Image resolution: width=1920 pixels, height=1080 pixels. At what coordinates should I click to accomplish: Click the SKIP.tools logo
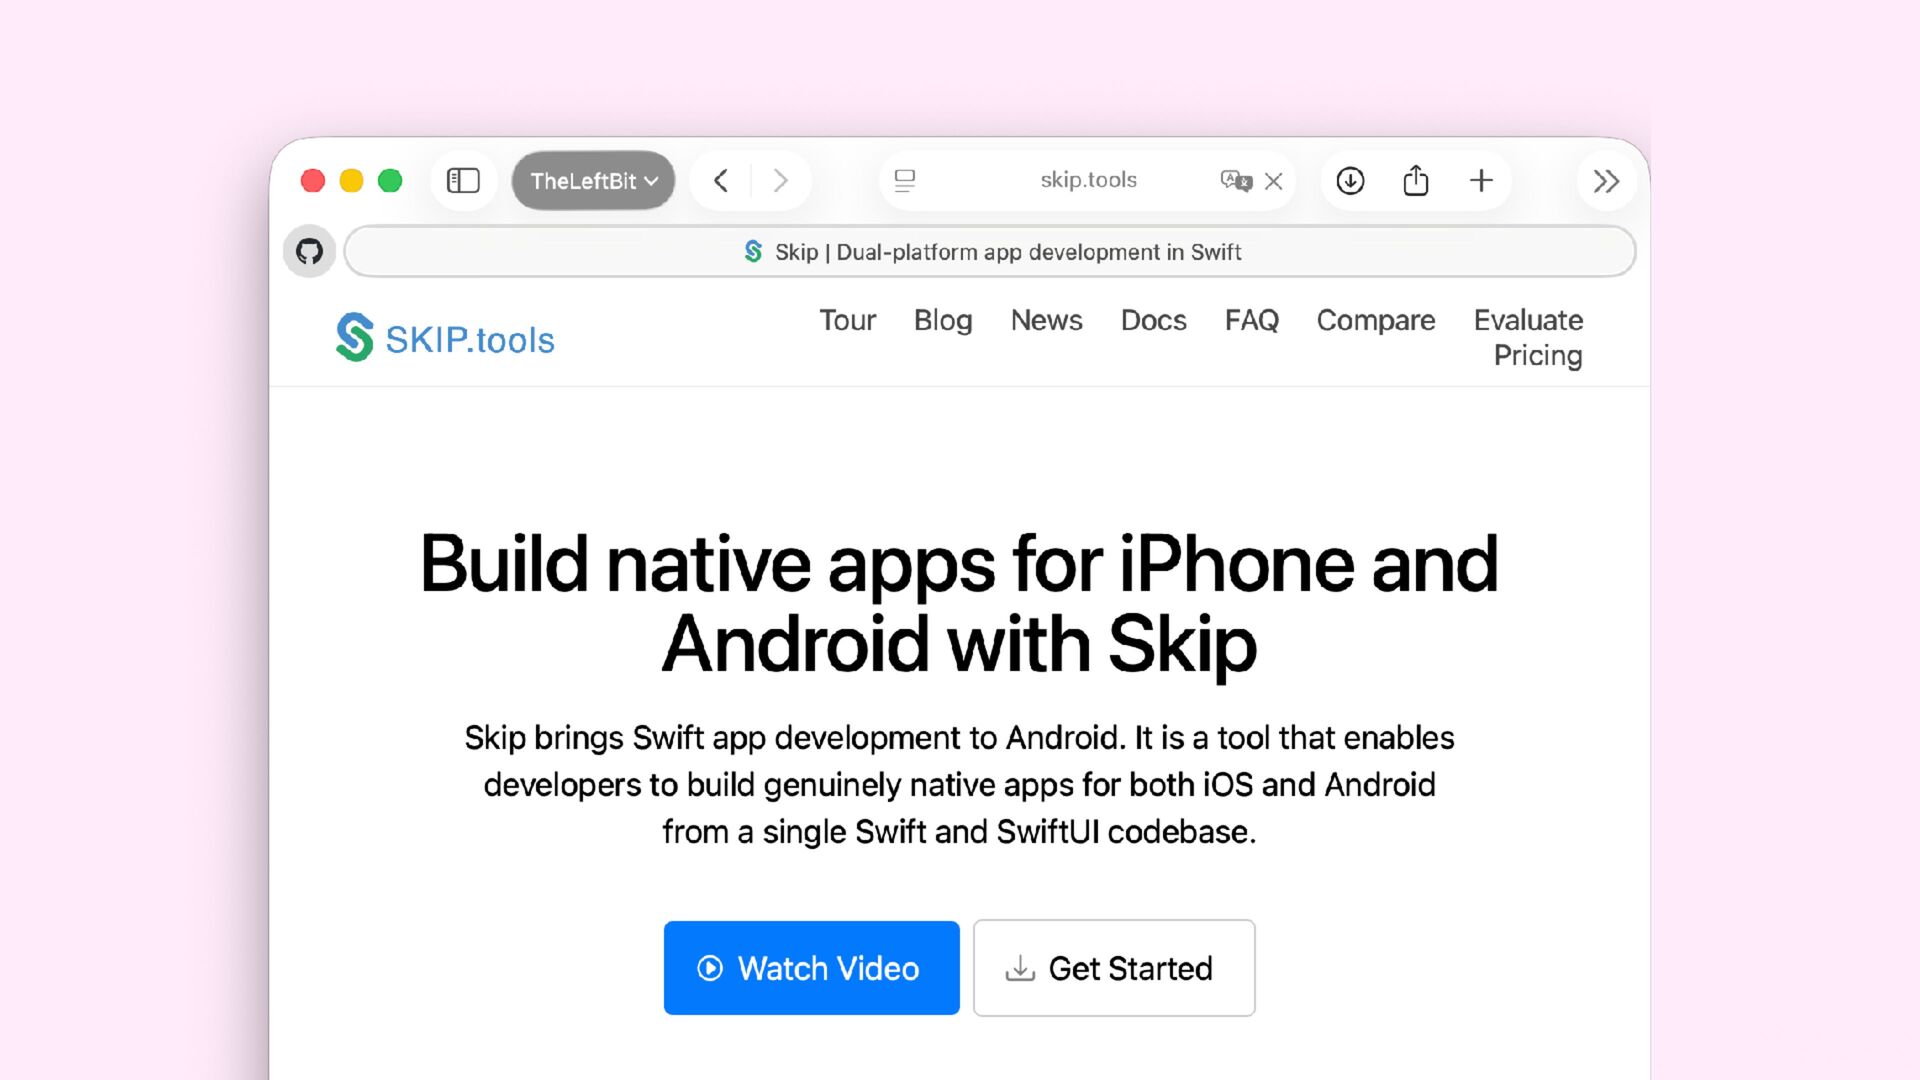pyautogui.click(x=445, y=338)
